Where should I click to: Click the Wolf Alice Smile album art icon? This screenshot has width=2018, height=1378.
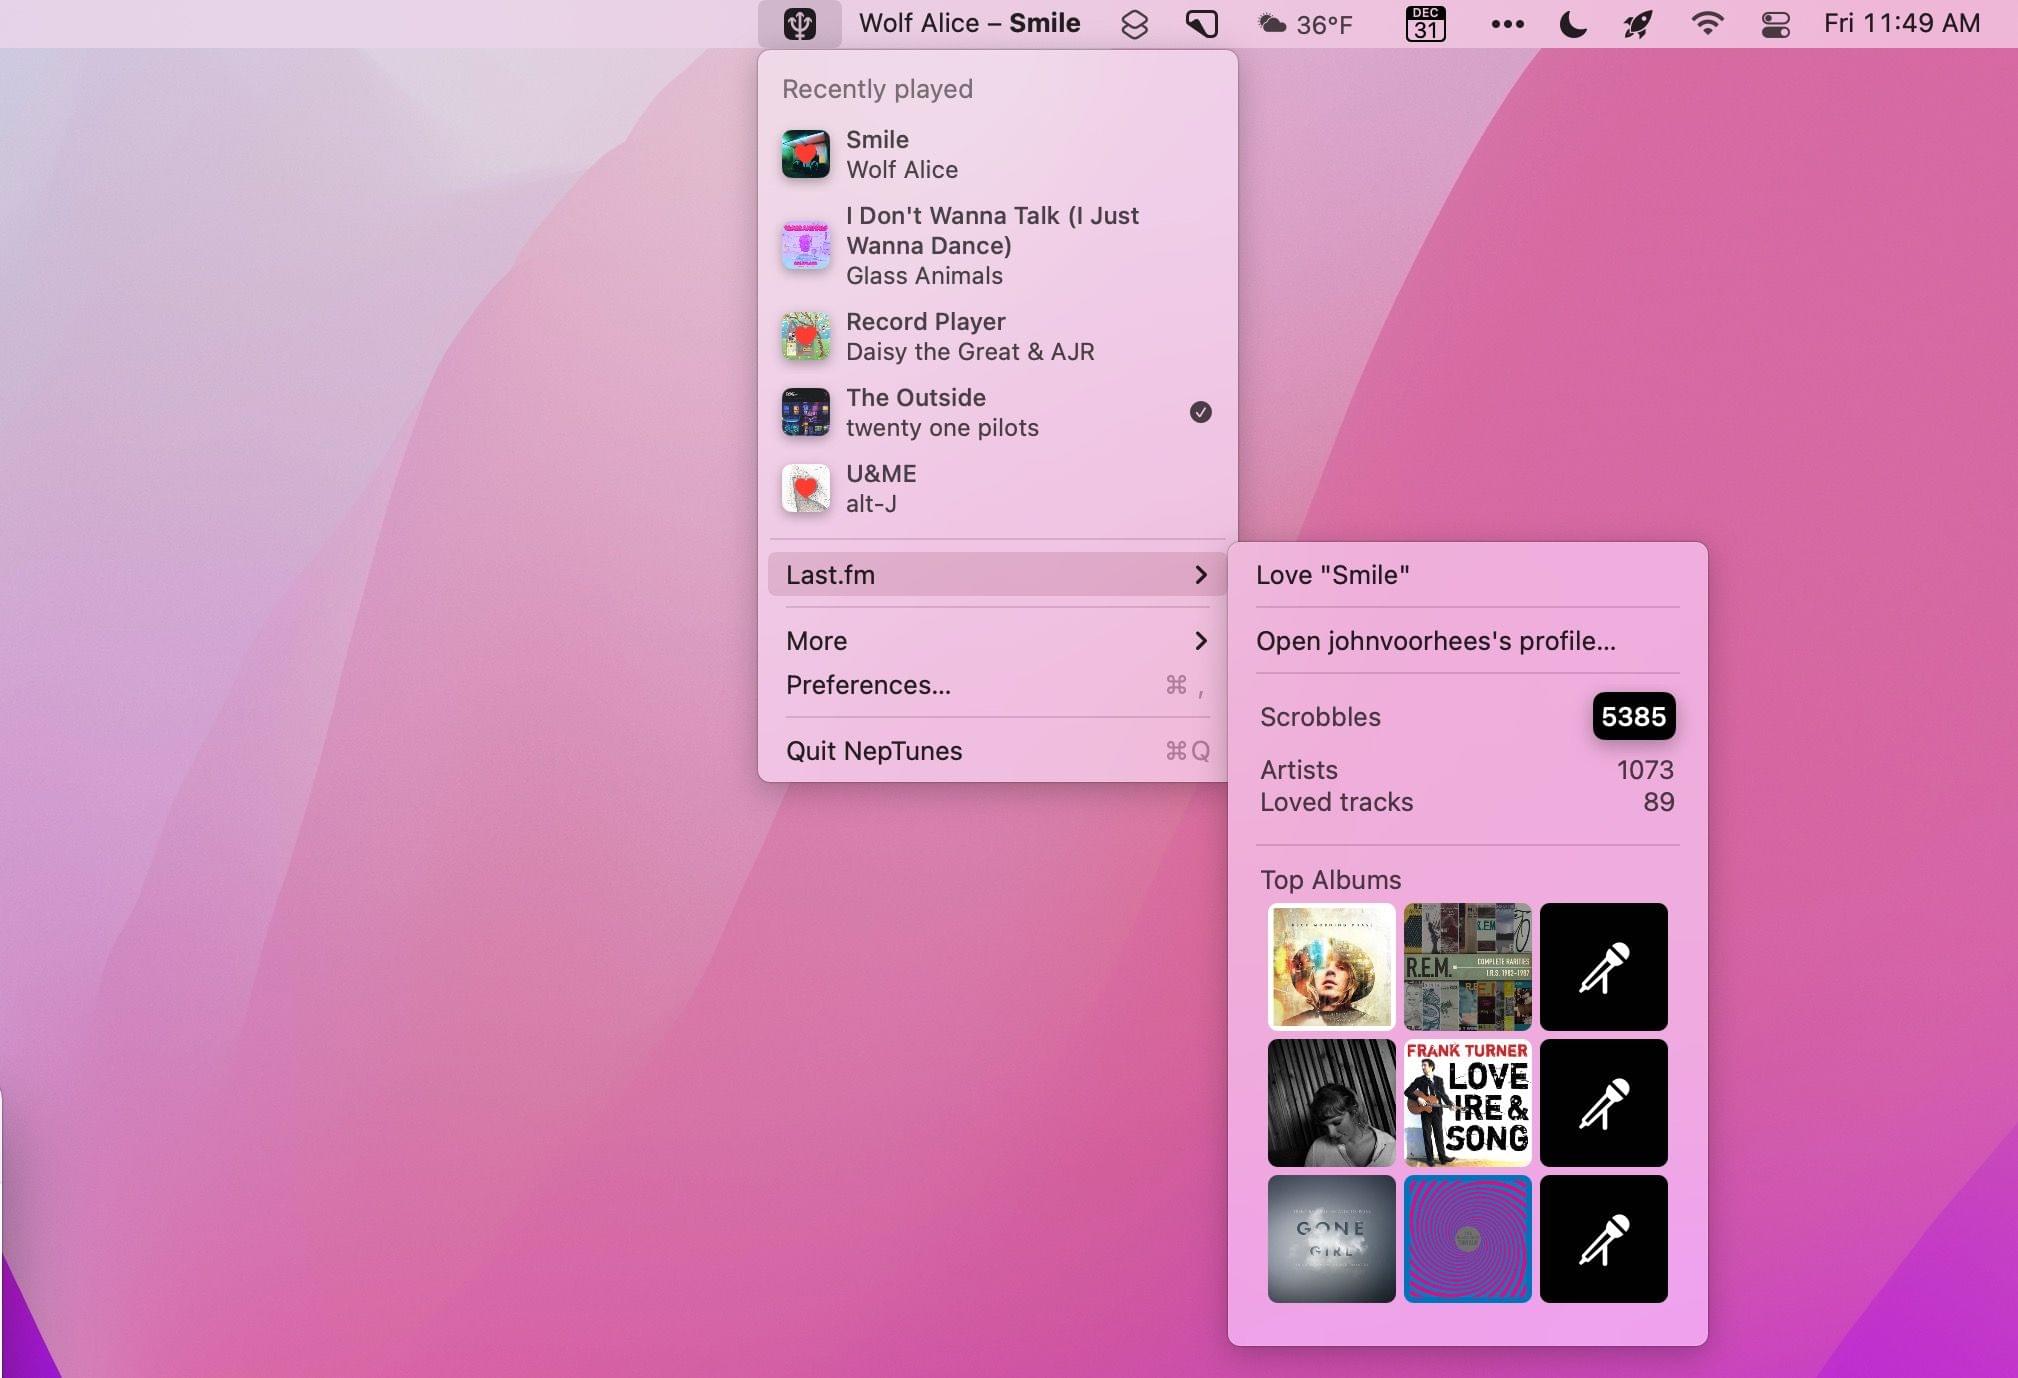click(x=808, y=153)
